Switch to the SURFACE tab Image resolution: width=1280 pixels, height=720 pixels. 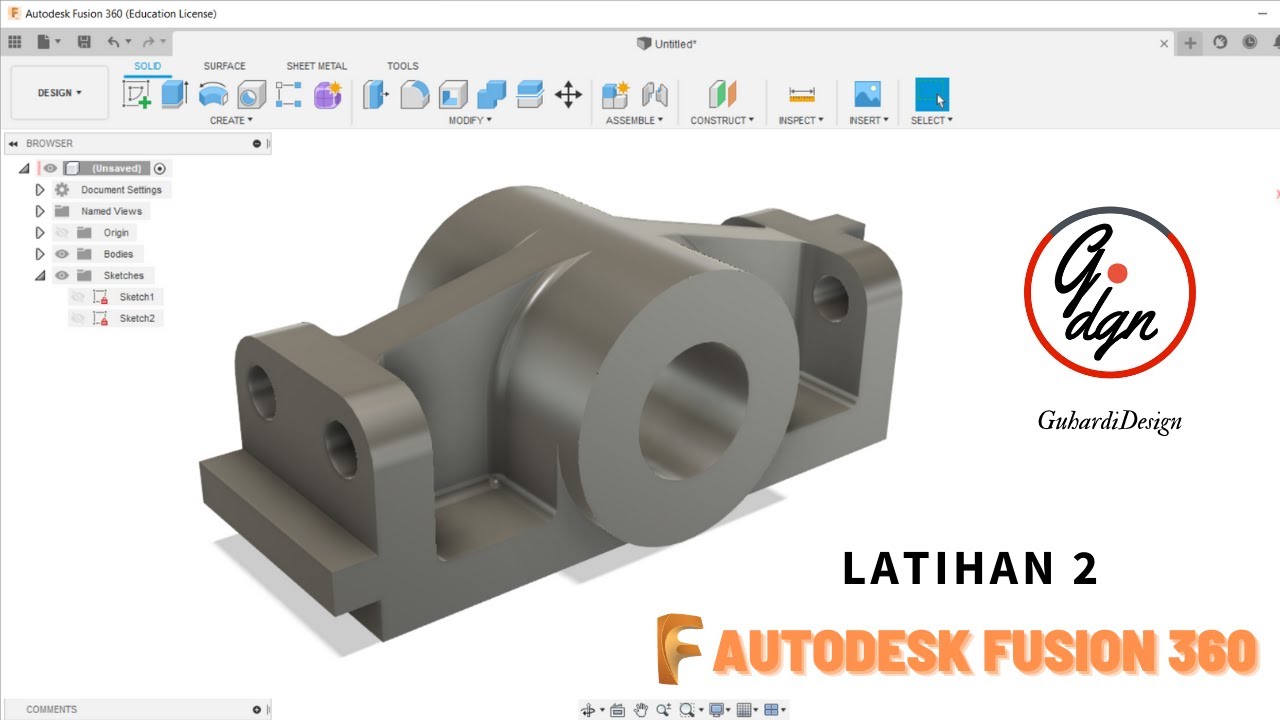click(224, 66)
